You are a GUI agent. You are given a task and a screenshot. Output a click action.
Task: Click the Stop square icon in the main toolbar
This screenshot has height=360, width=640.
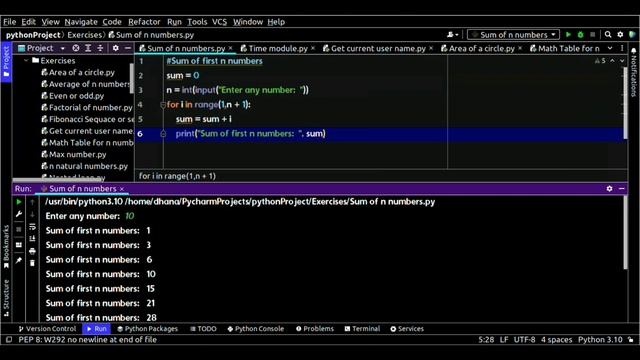(x=593, y=35)
